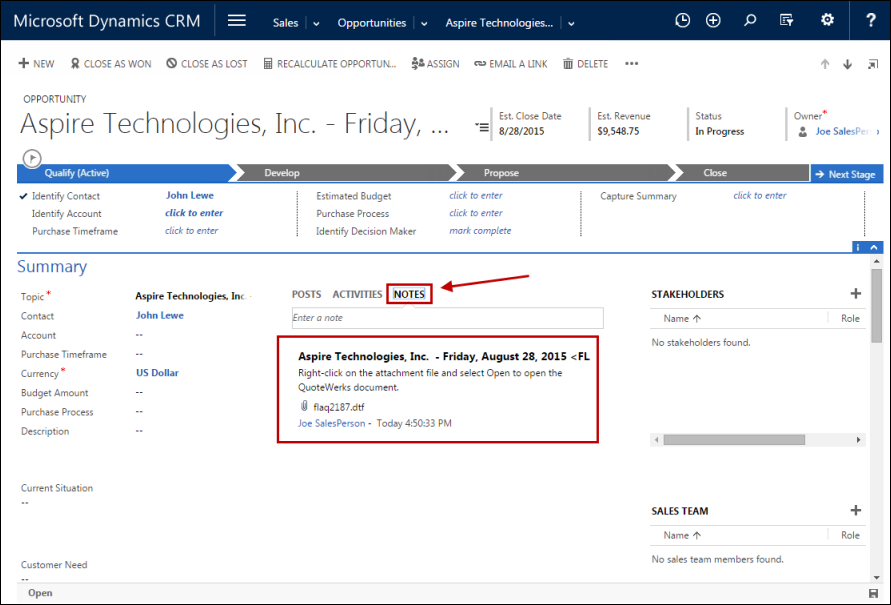This screenshot has width=891, height=605.
Task: Add a sales team member plus icon
Action: pos(855,511)
